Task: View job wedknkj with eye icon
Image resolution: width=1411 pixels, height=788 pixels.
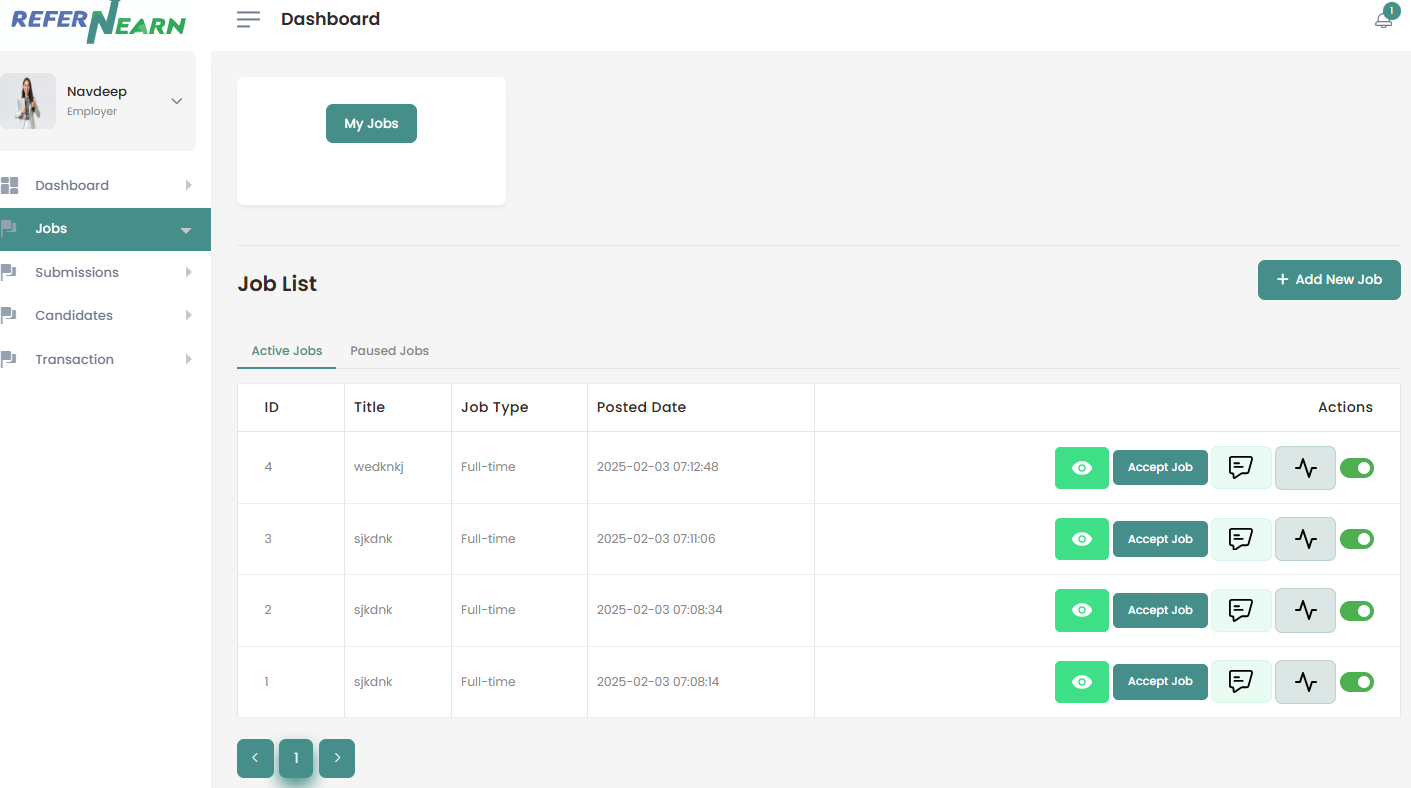Action: click(1082, 468)
